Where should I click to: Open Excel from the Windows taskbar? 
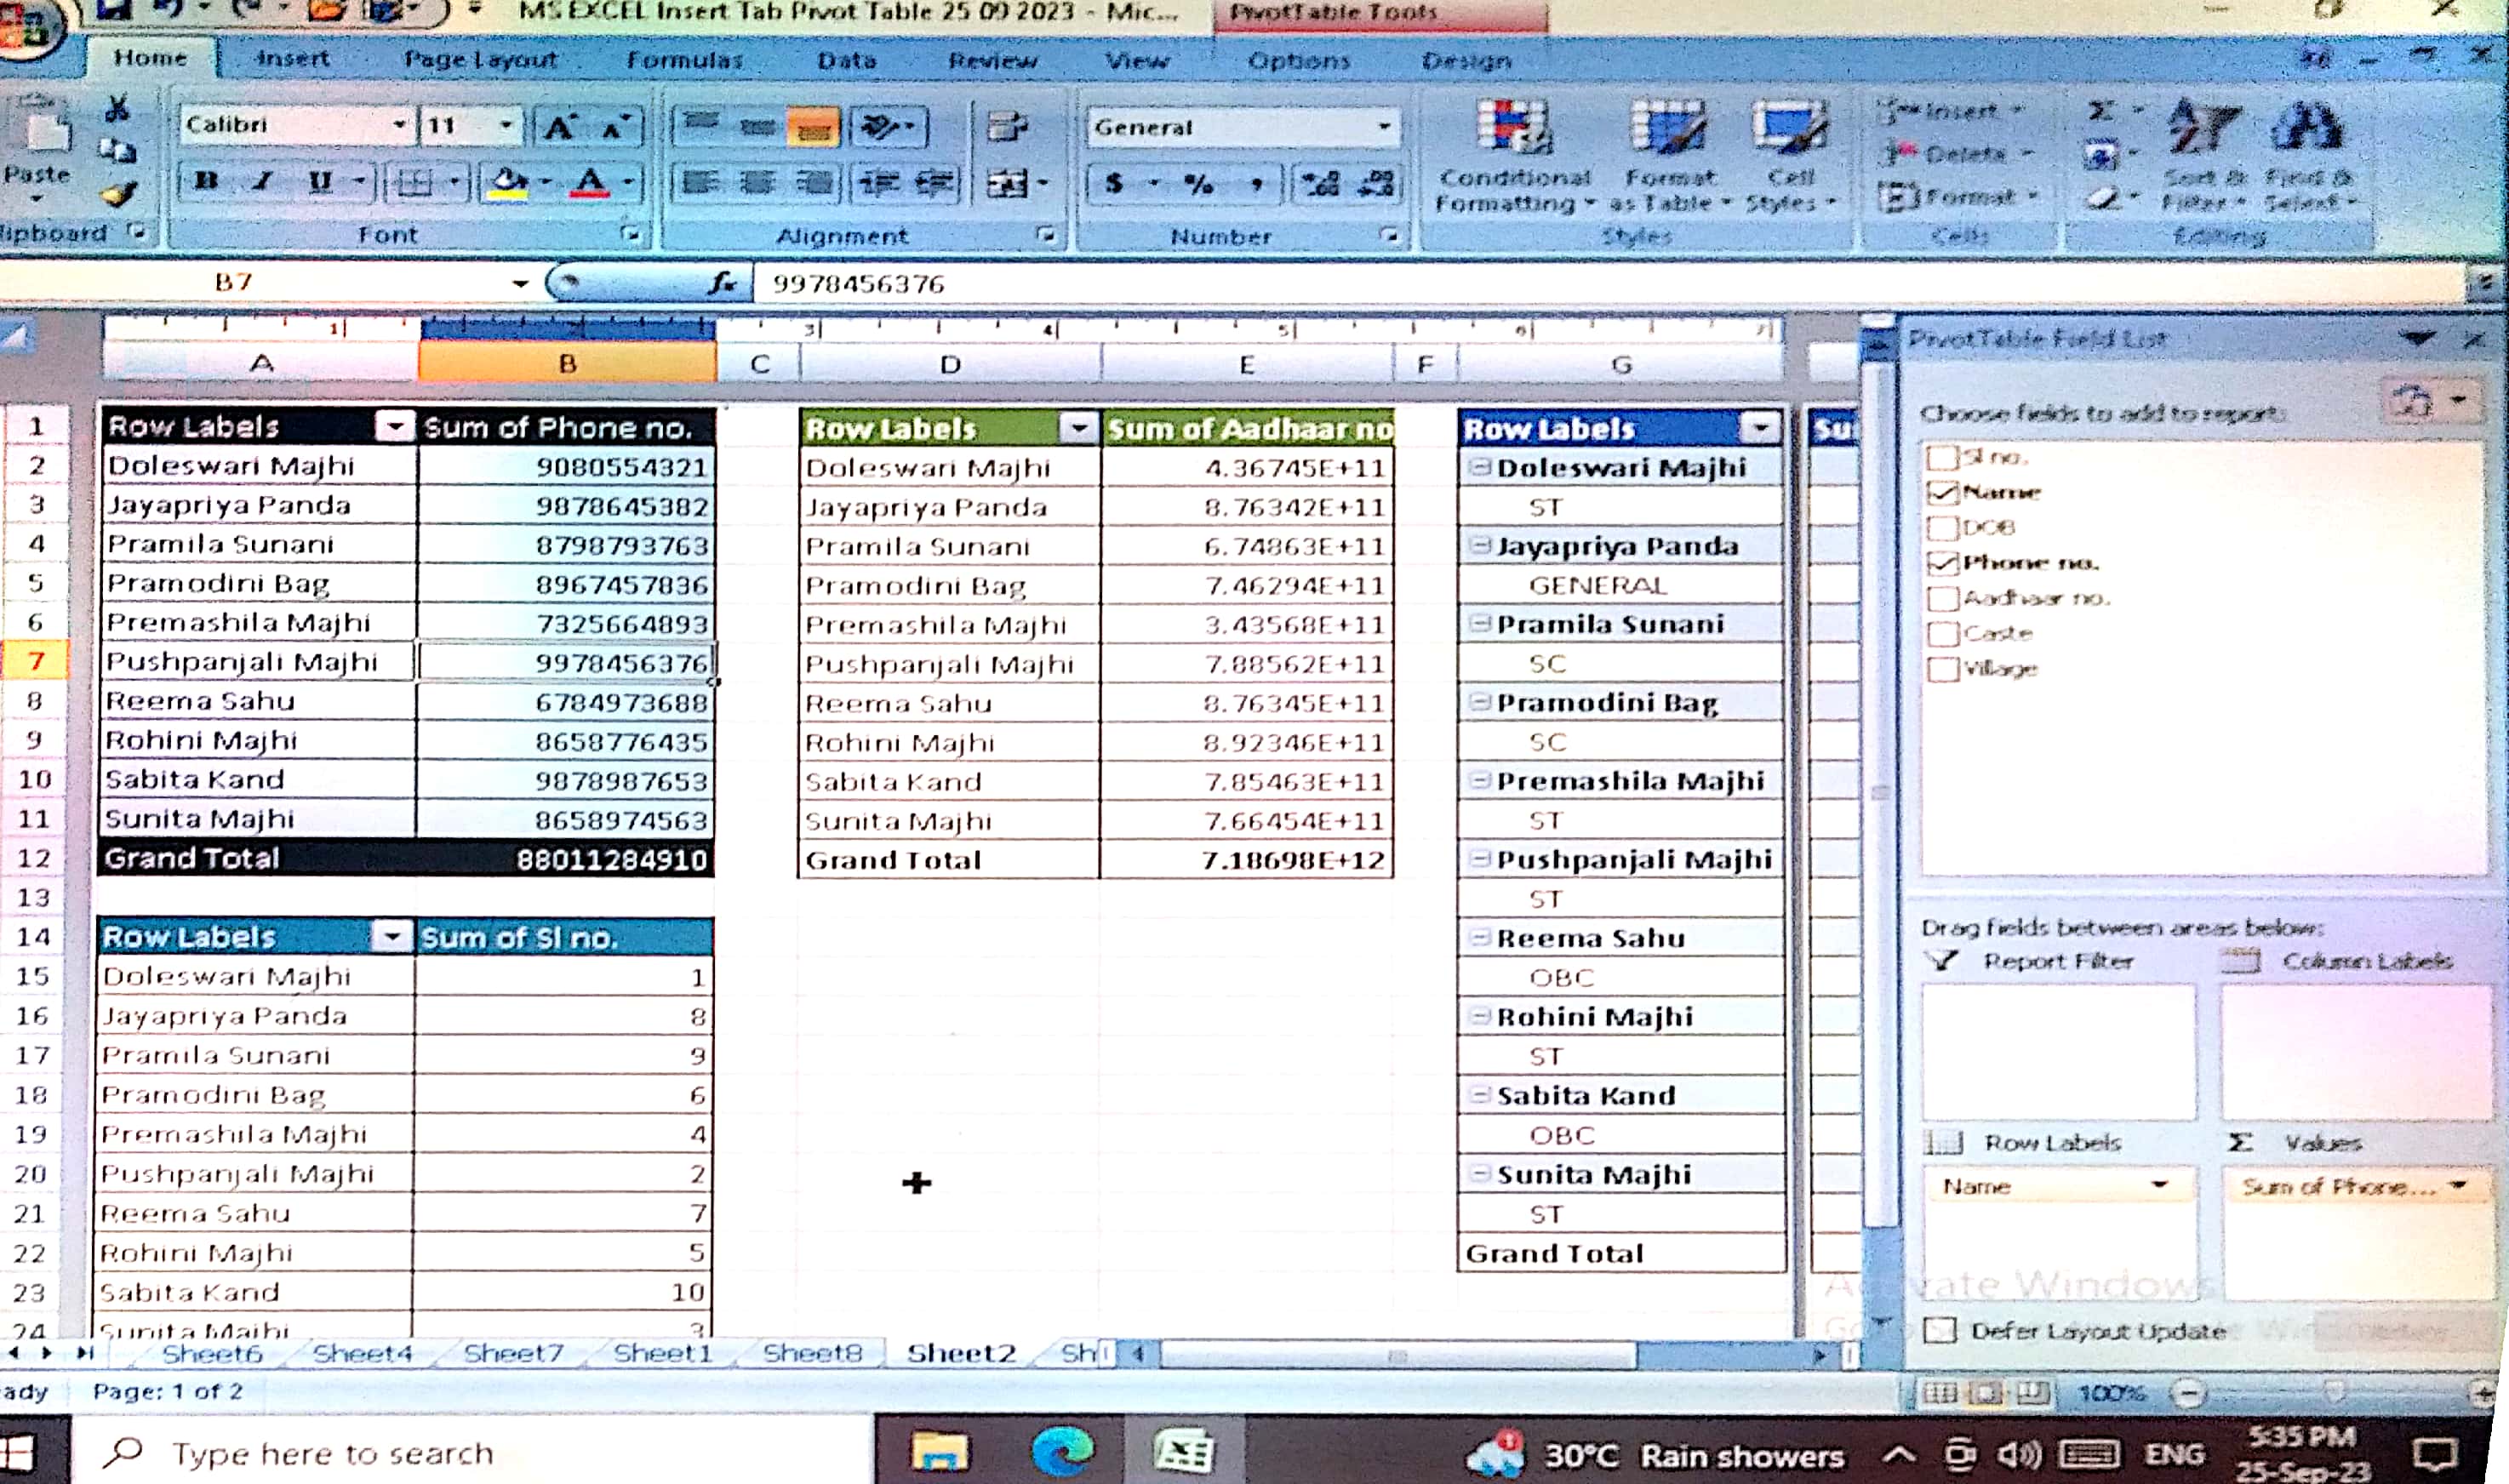1183,1452
